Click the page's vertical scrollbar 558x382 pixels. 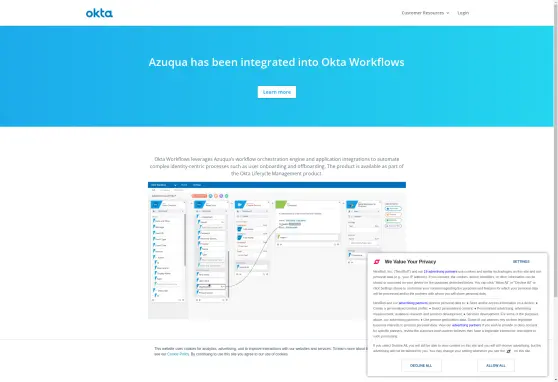point(556,150)
